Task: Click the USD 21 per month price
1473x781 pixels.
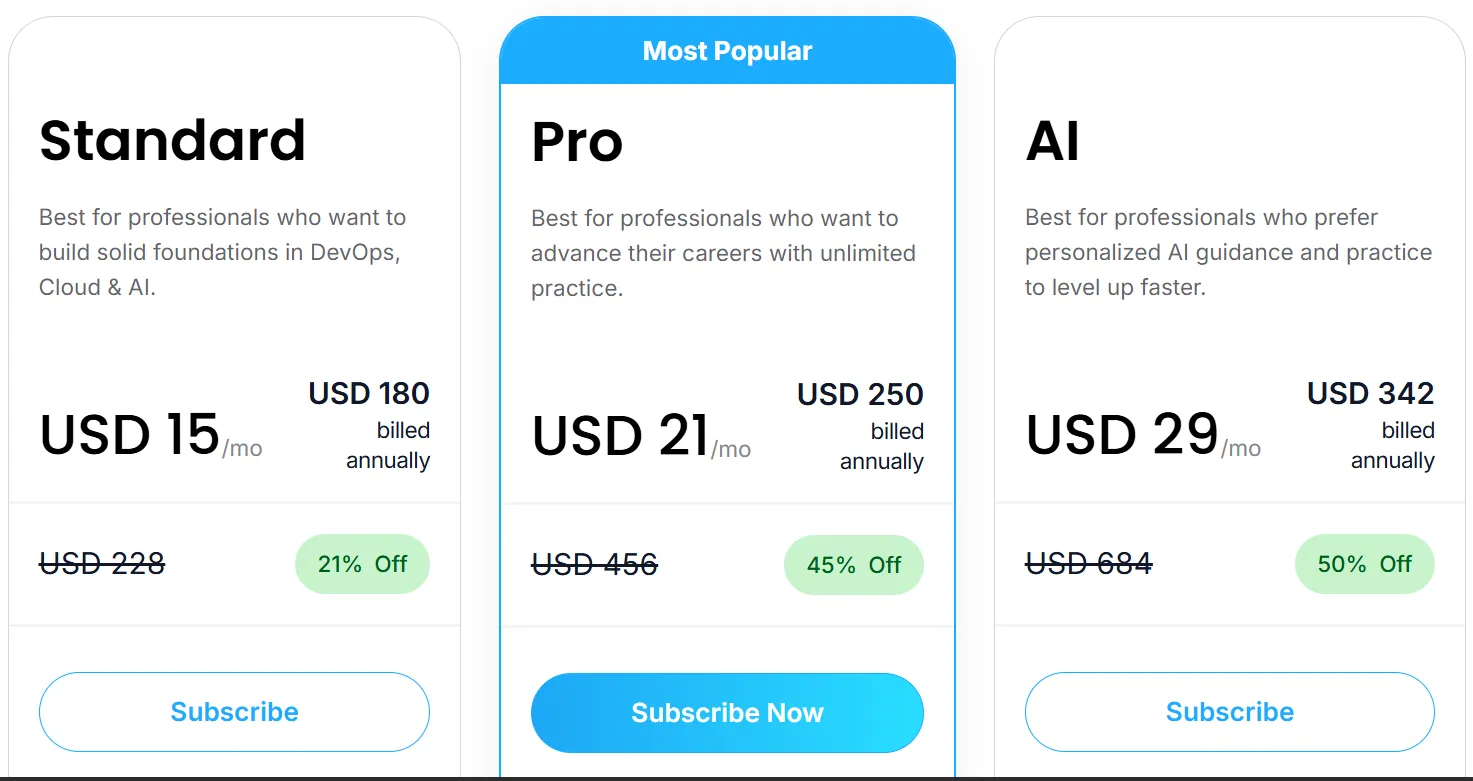Action: tap(620, 437)
